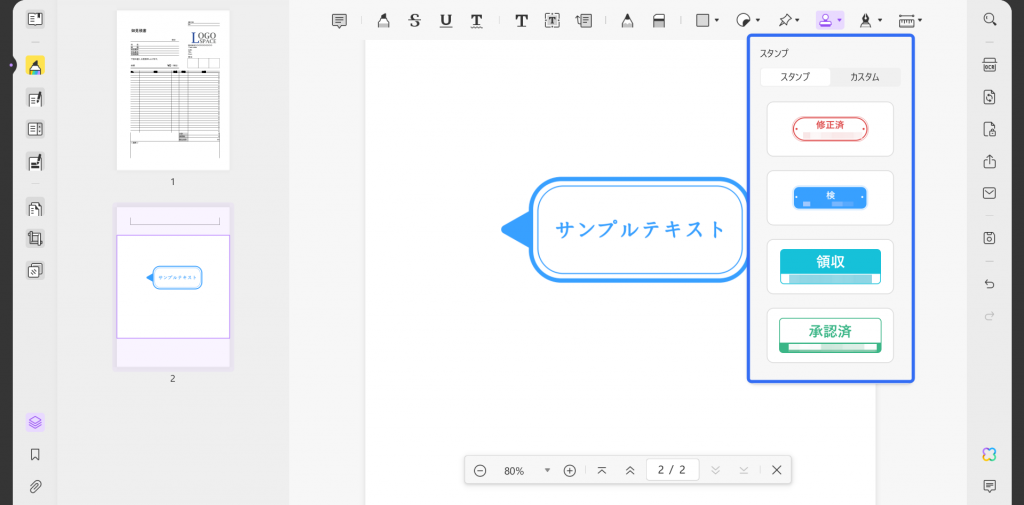The width and height of the screenshot is (1024, 505).
Task: Select the Typewriter text comment tool
Action: [x=521, y=21]
